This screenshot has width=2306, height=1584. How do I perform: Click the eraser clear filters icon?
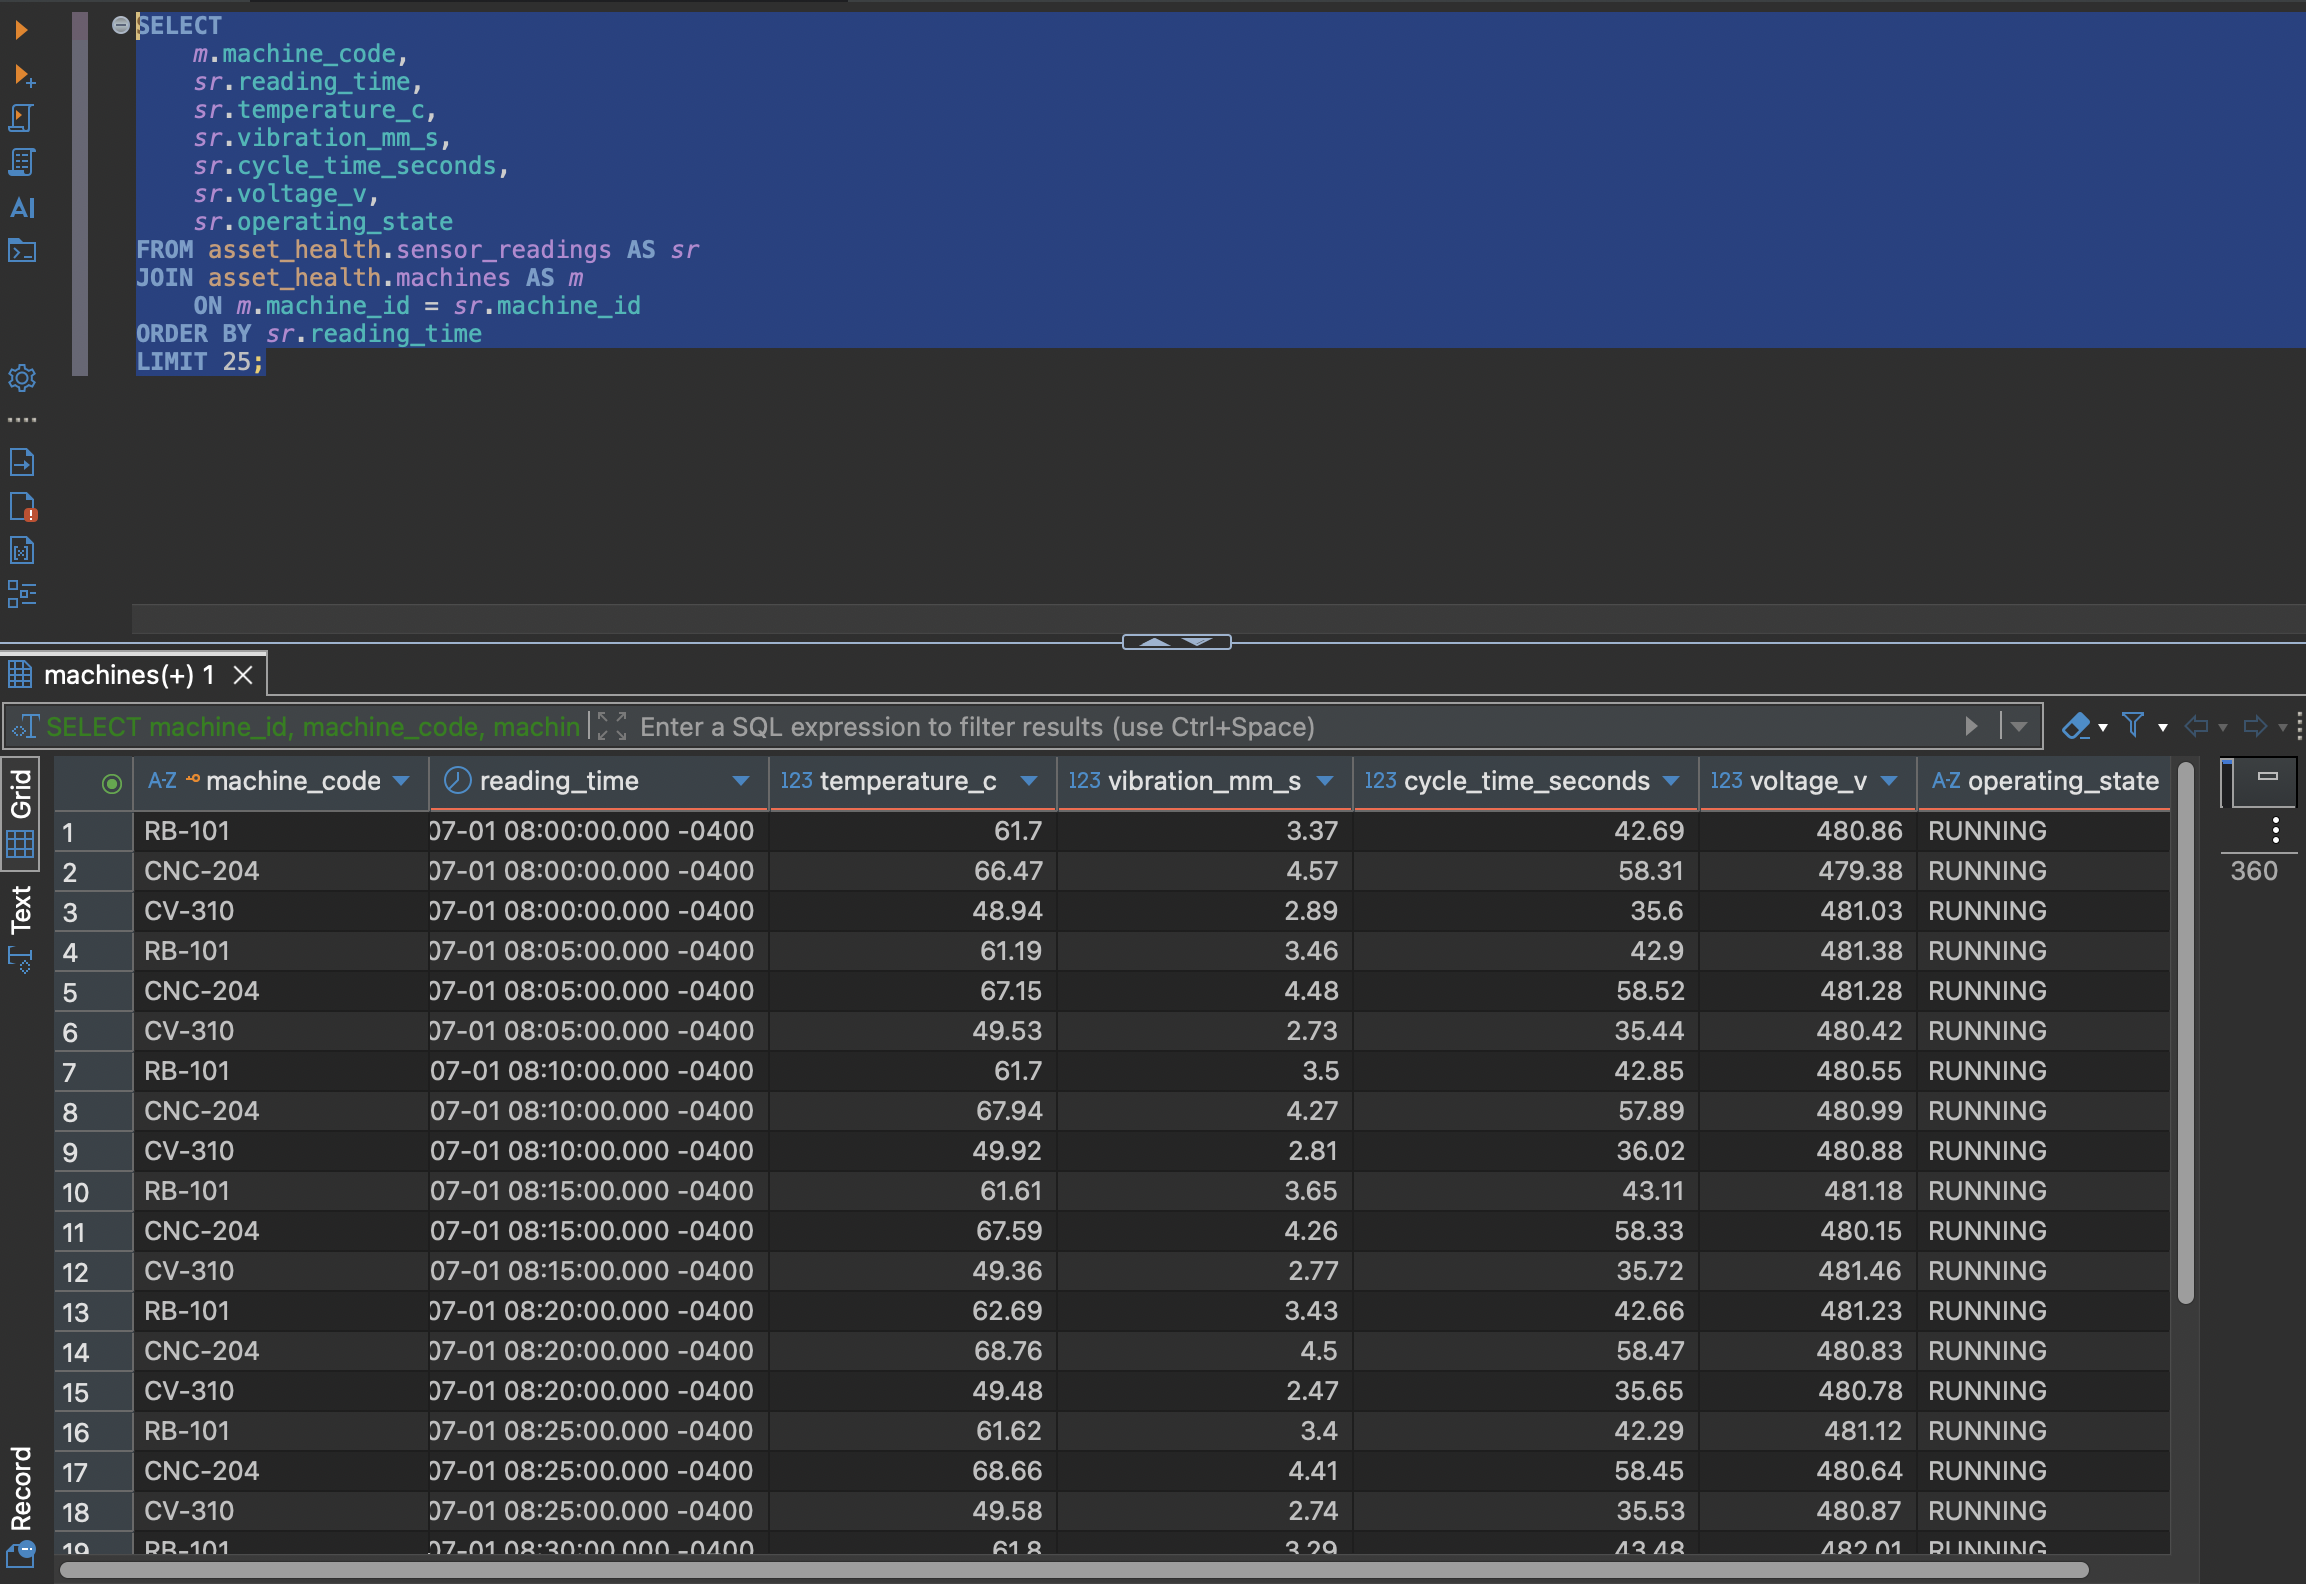tap(2076, 726)
